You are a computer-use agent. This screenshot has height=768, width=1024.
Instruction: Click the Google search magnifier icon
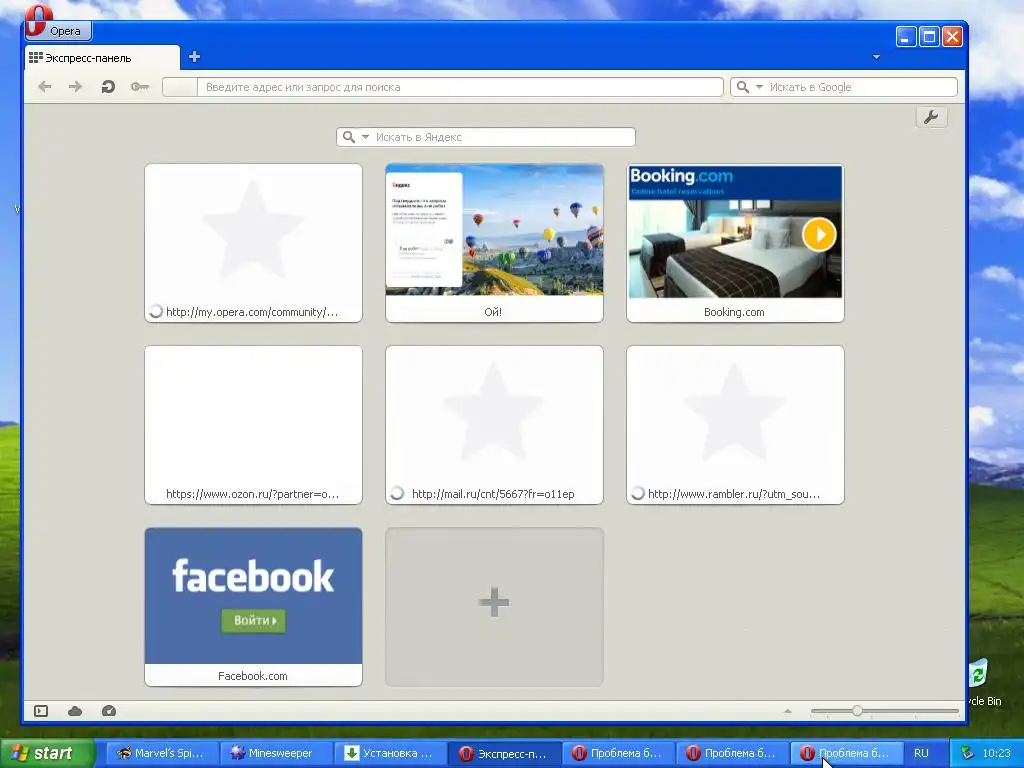click(743, 87)
